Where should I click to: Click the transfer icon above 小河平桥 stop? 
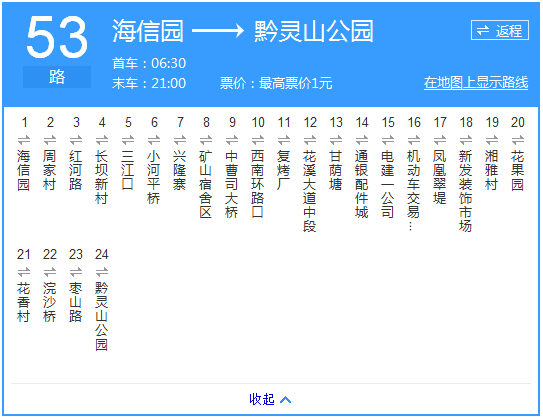154,140
